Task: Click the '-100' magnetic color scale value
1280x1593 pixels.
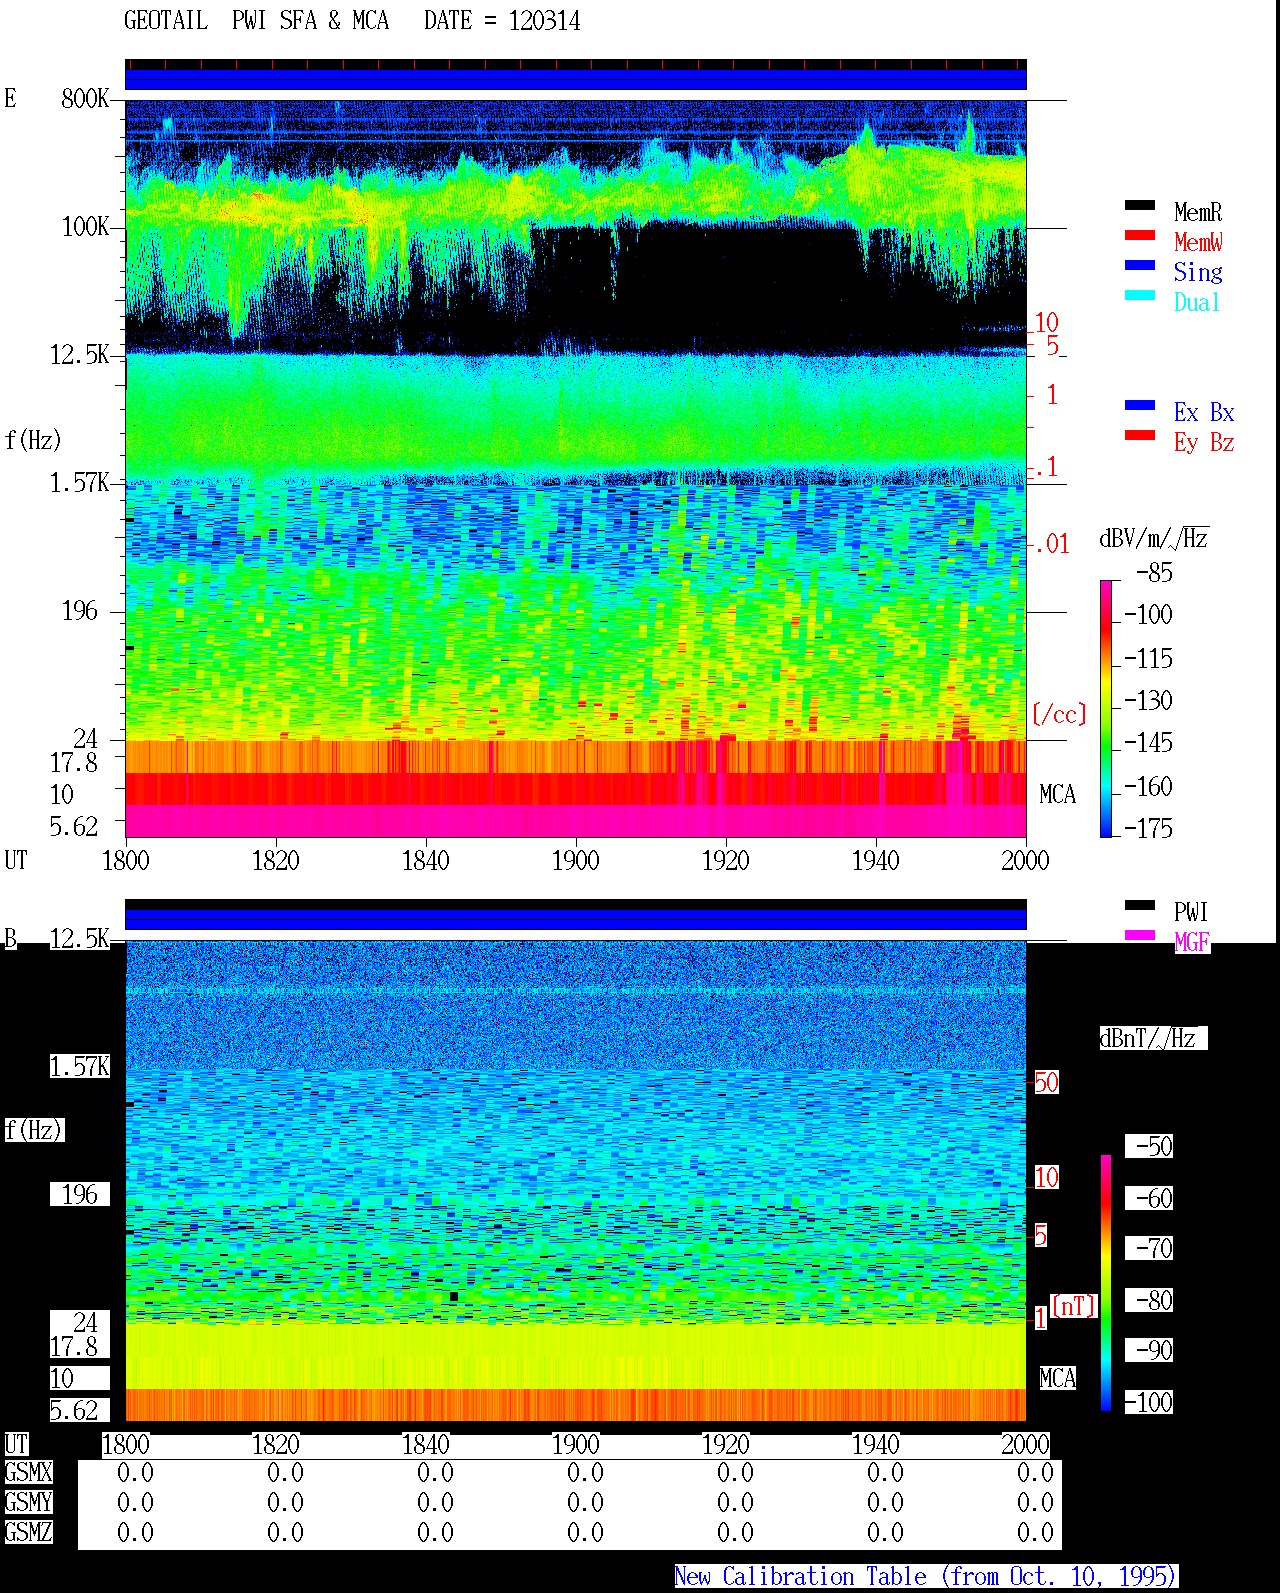Action: (x=1148, y=1402)
